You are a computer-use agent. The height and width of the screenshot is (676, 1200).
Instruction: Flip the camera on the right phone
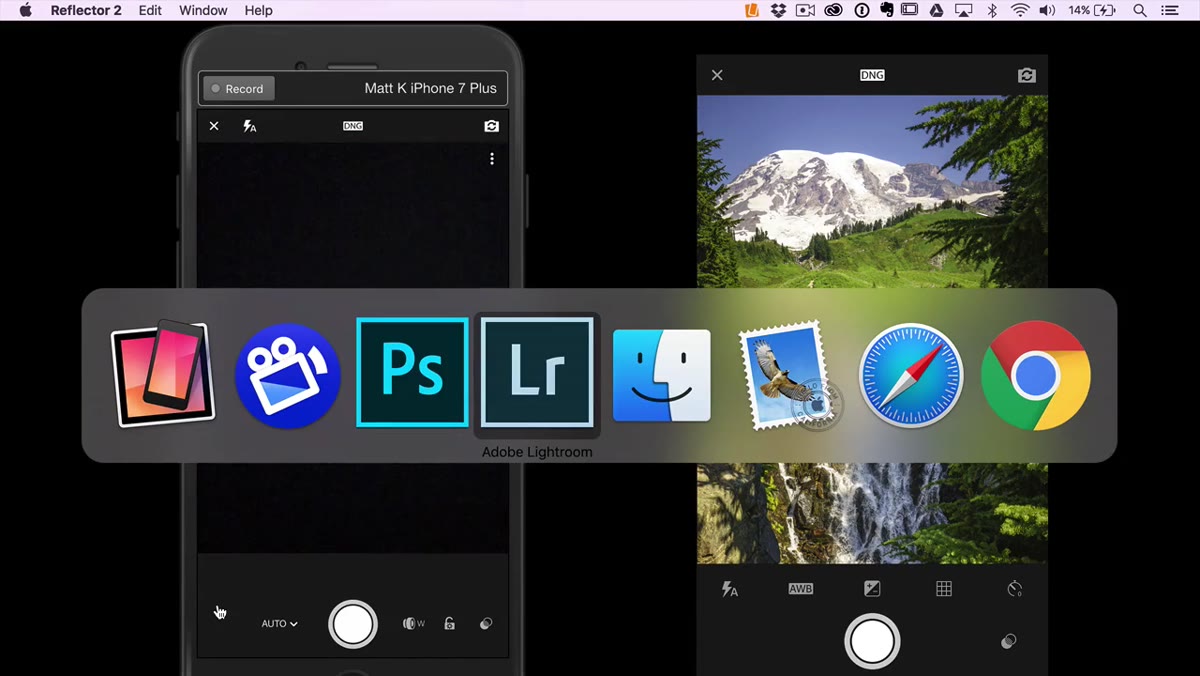[x=1027, y=75]
